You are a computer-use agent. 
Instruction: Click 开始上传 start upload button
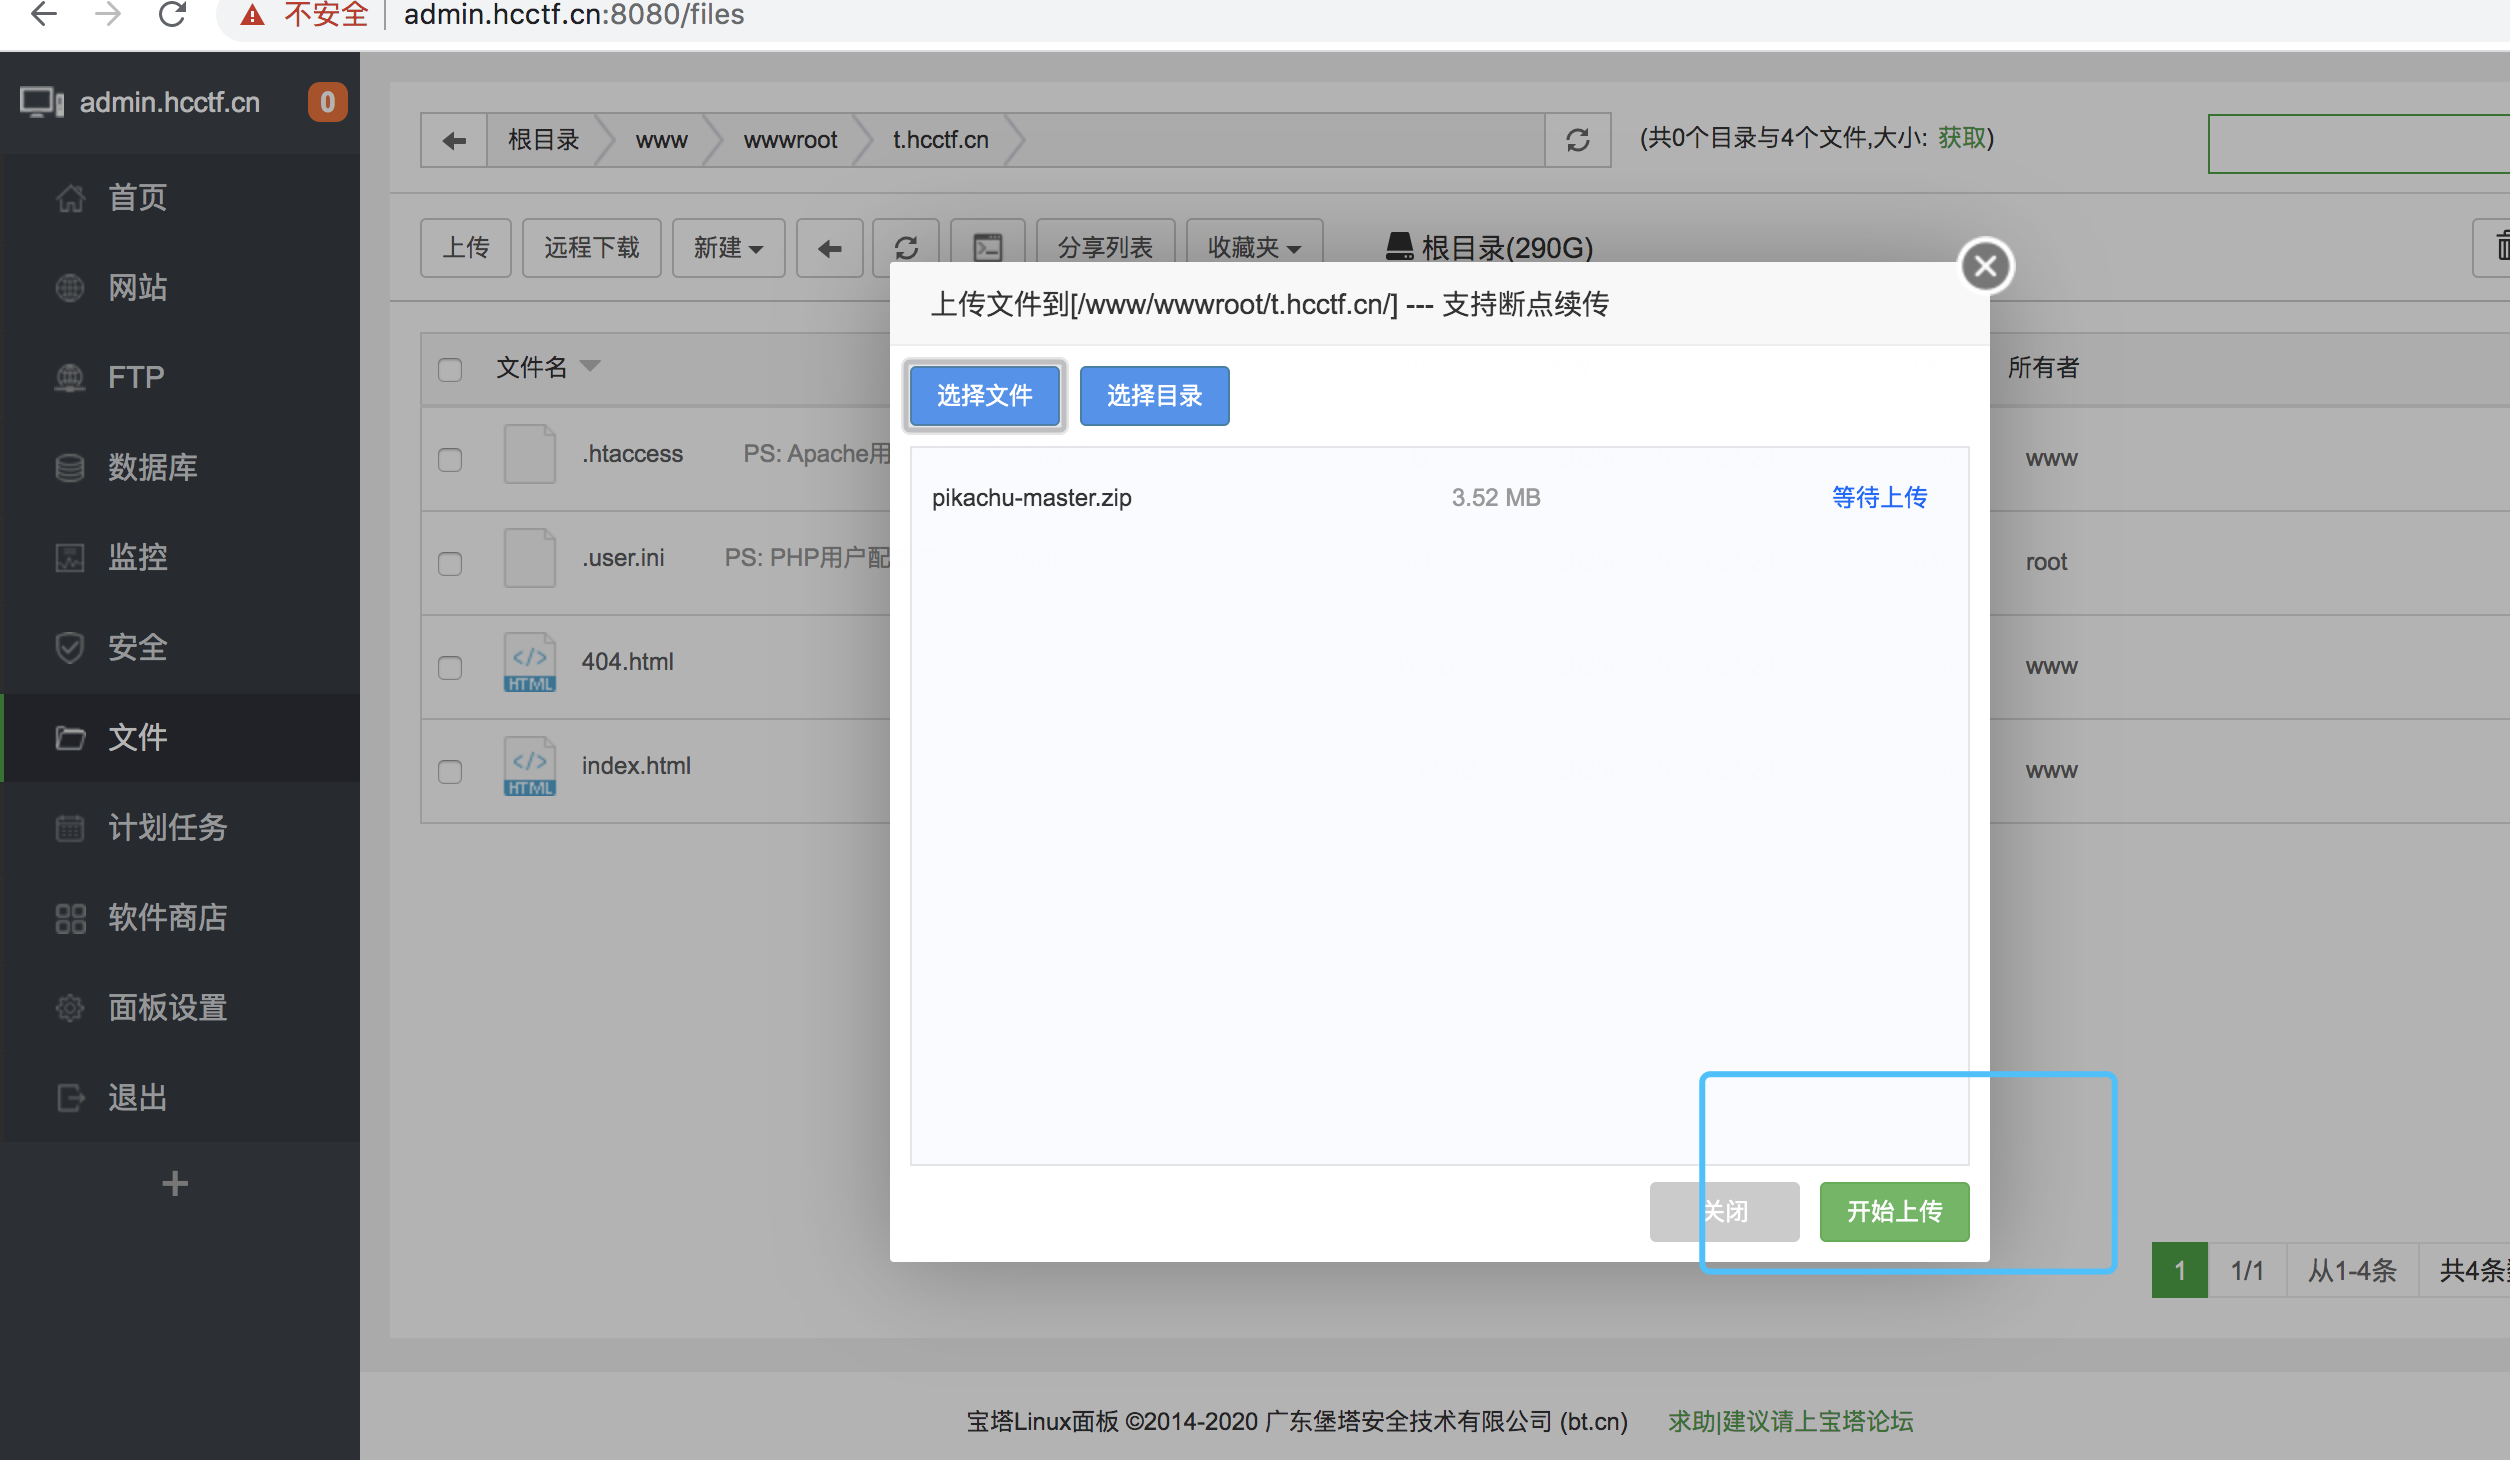[1895, 1212]
